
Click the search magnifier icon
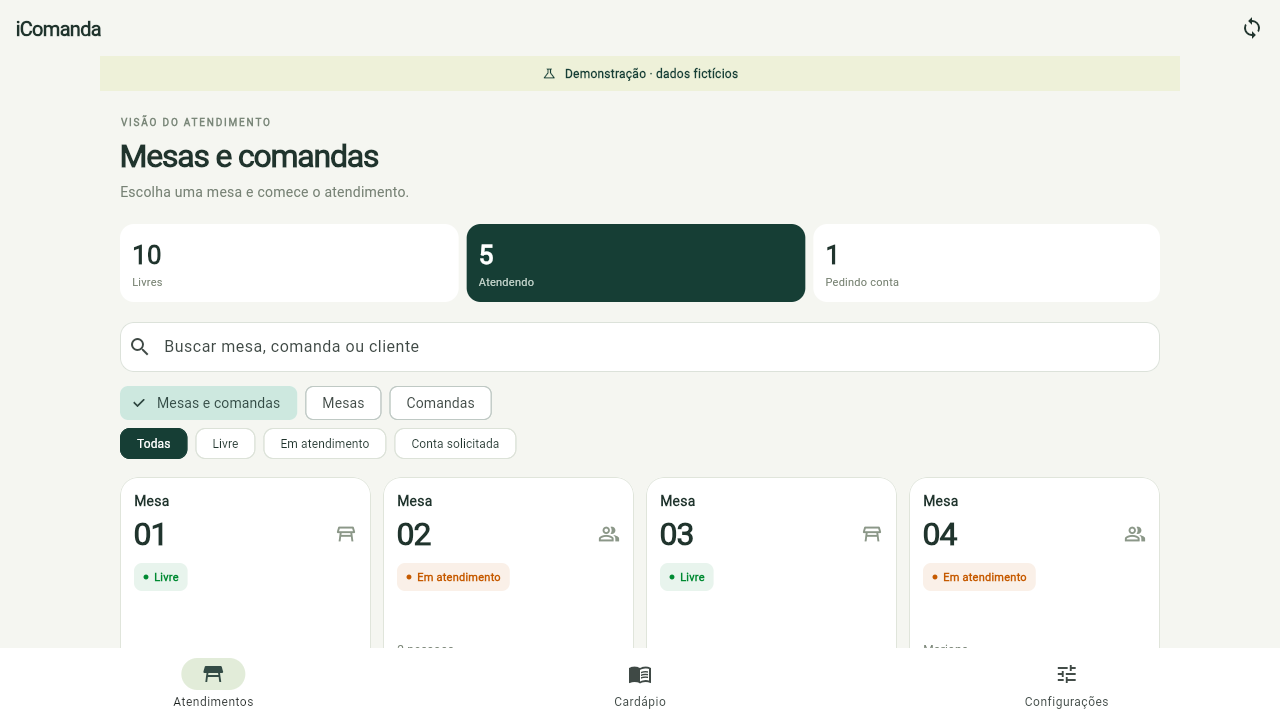[x=140, y=347]
